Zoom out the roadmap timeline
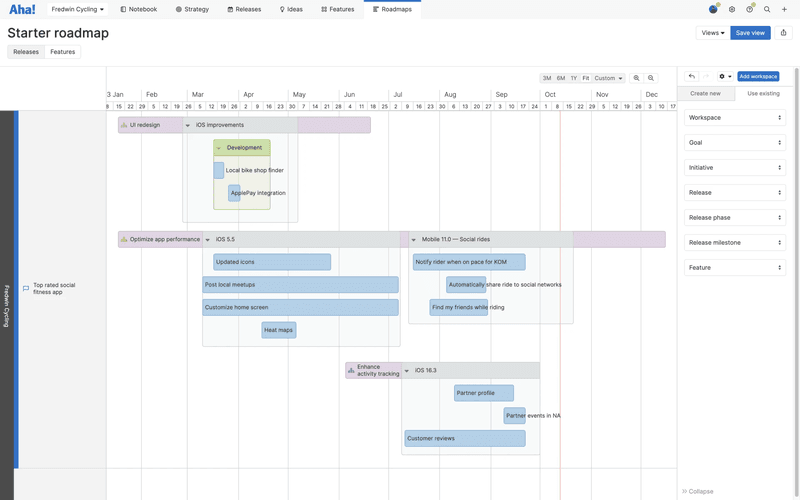This screenshot has width=800, height=500. (x=651, y=78)
